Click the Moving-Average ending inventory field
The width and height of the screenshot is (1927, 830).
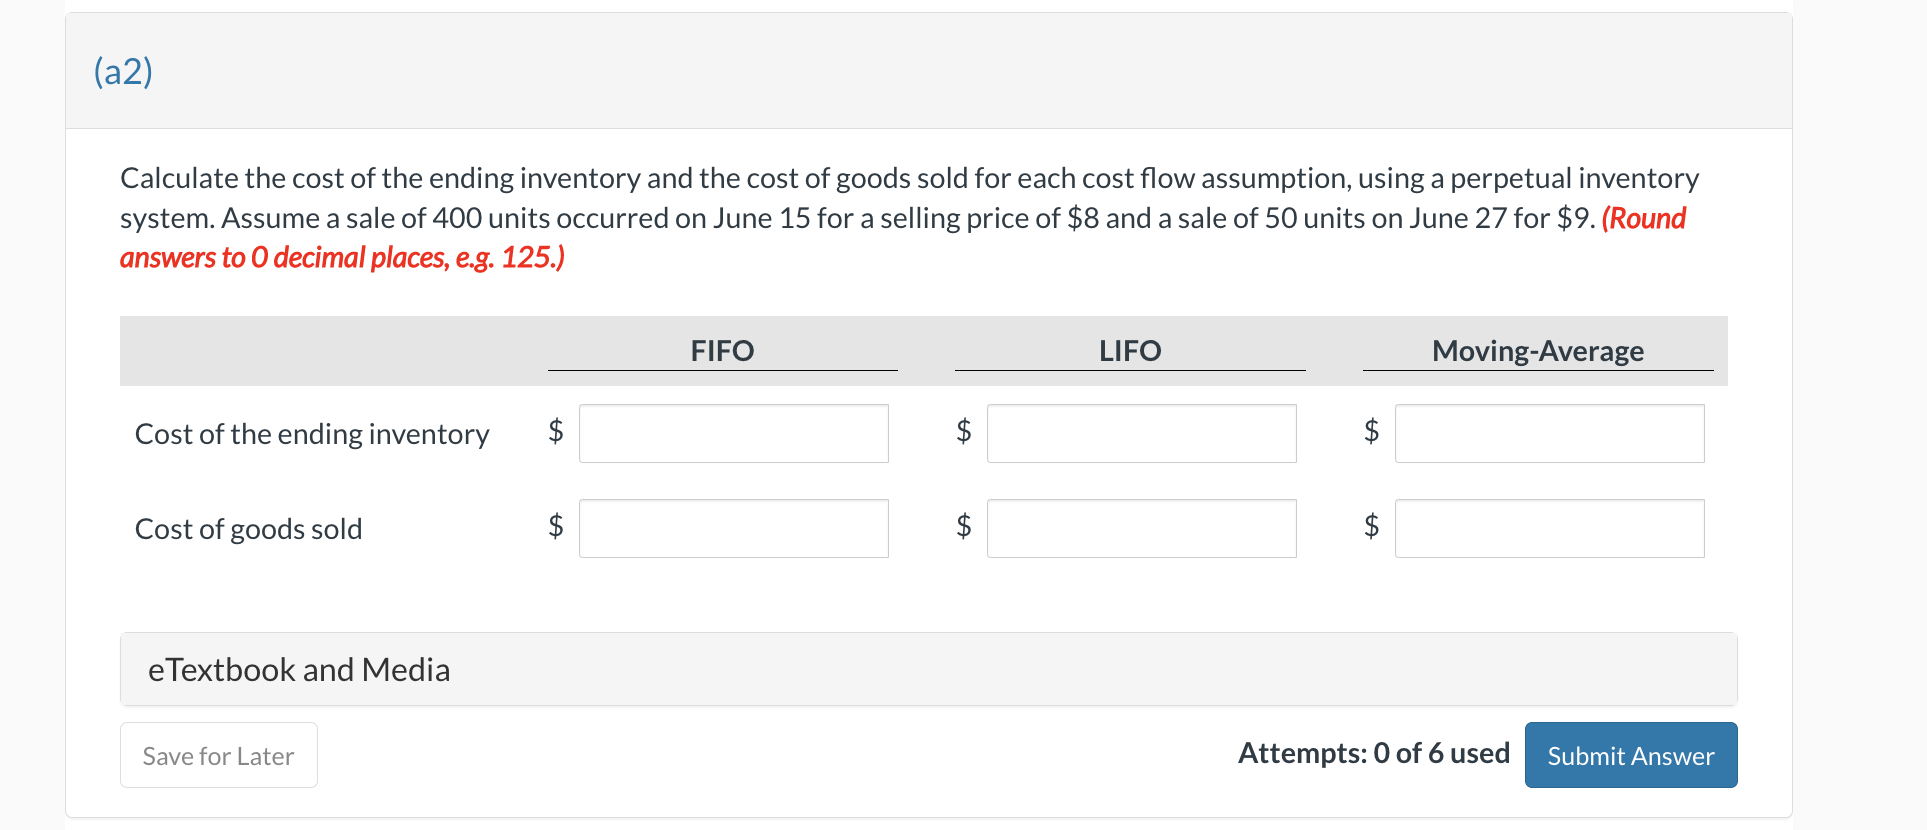[1548, 433]
